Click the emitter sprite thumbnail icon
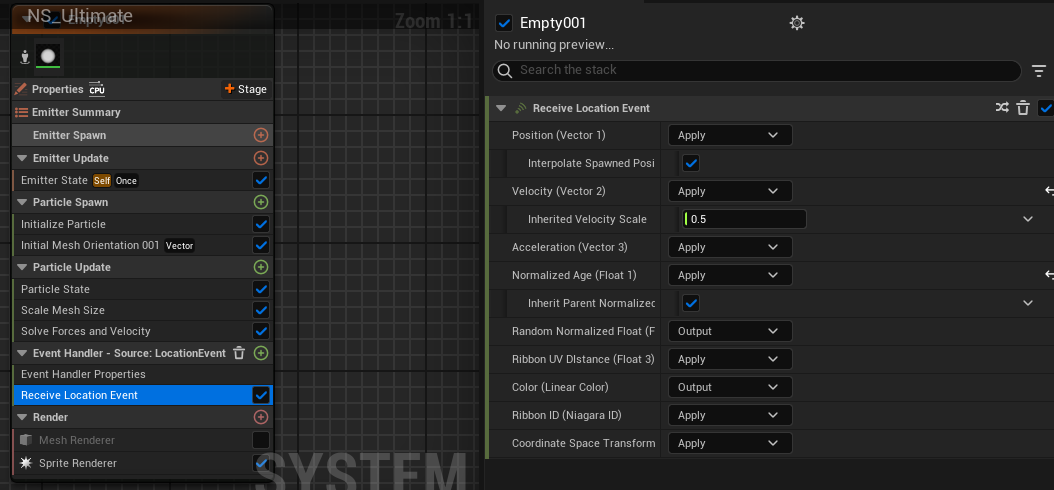 (x=48, y=56)
